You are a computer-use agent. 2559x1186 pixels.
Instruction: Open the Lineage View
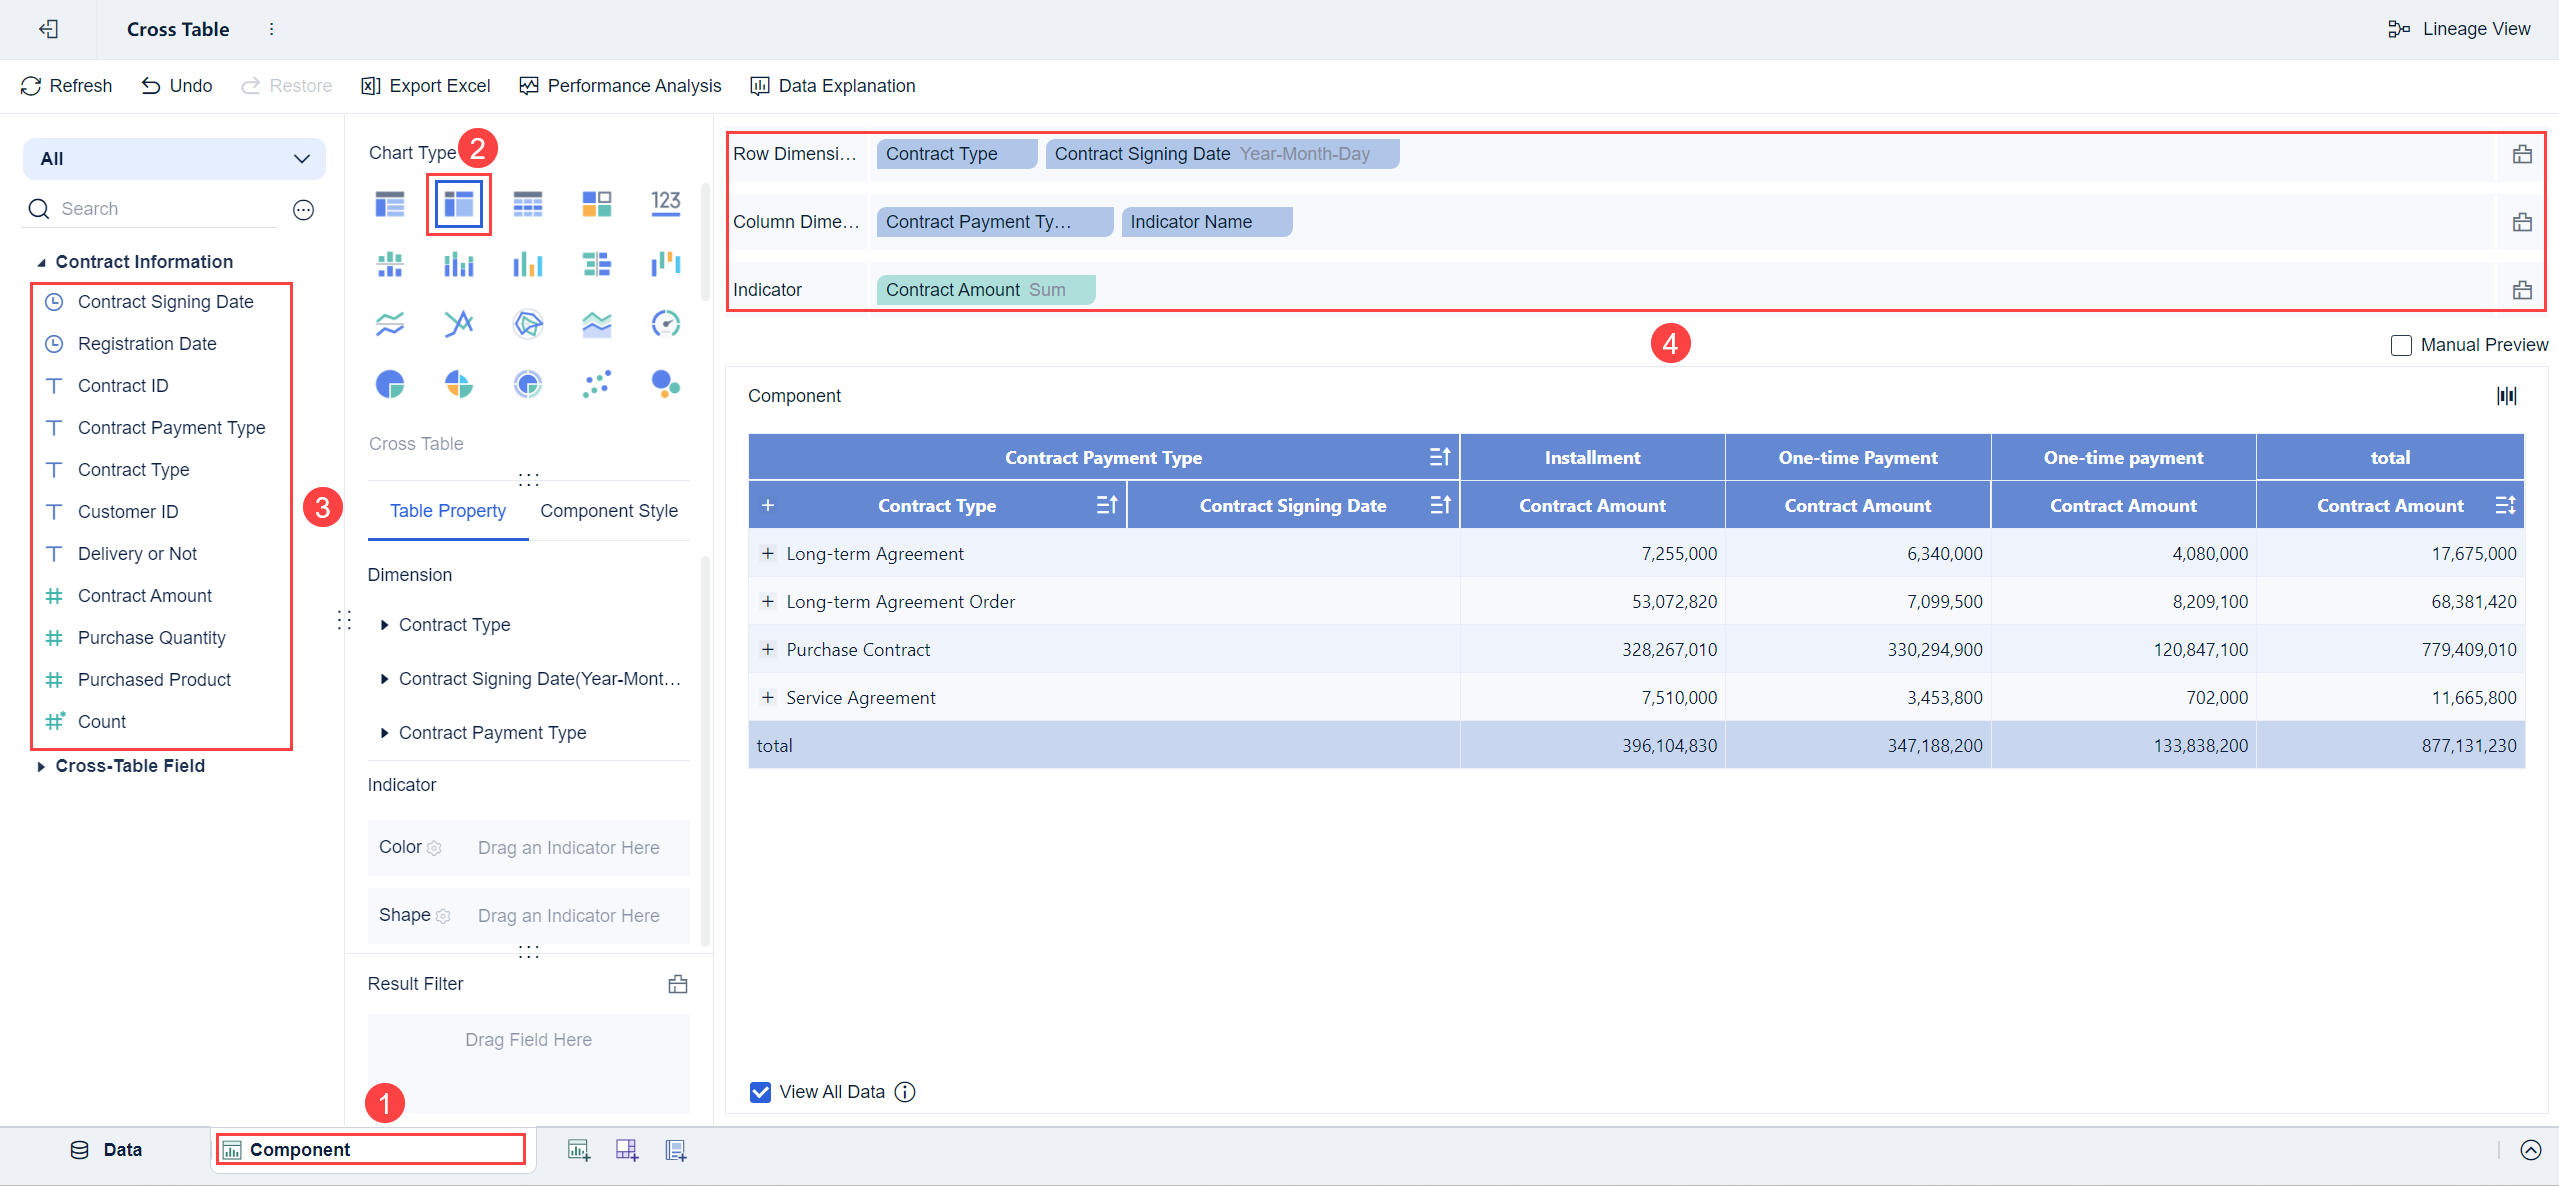2459,29
